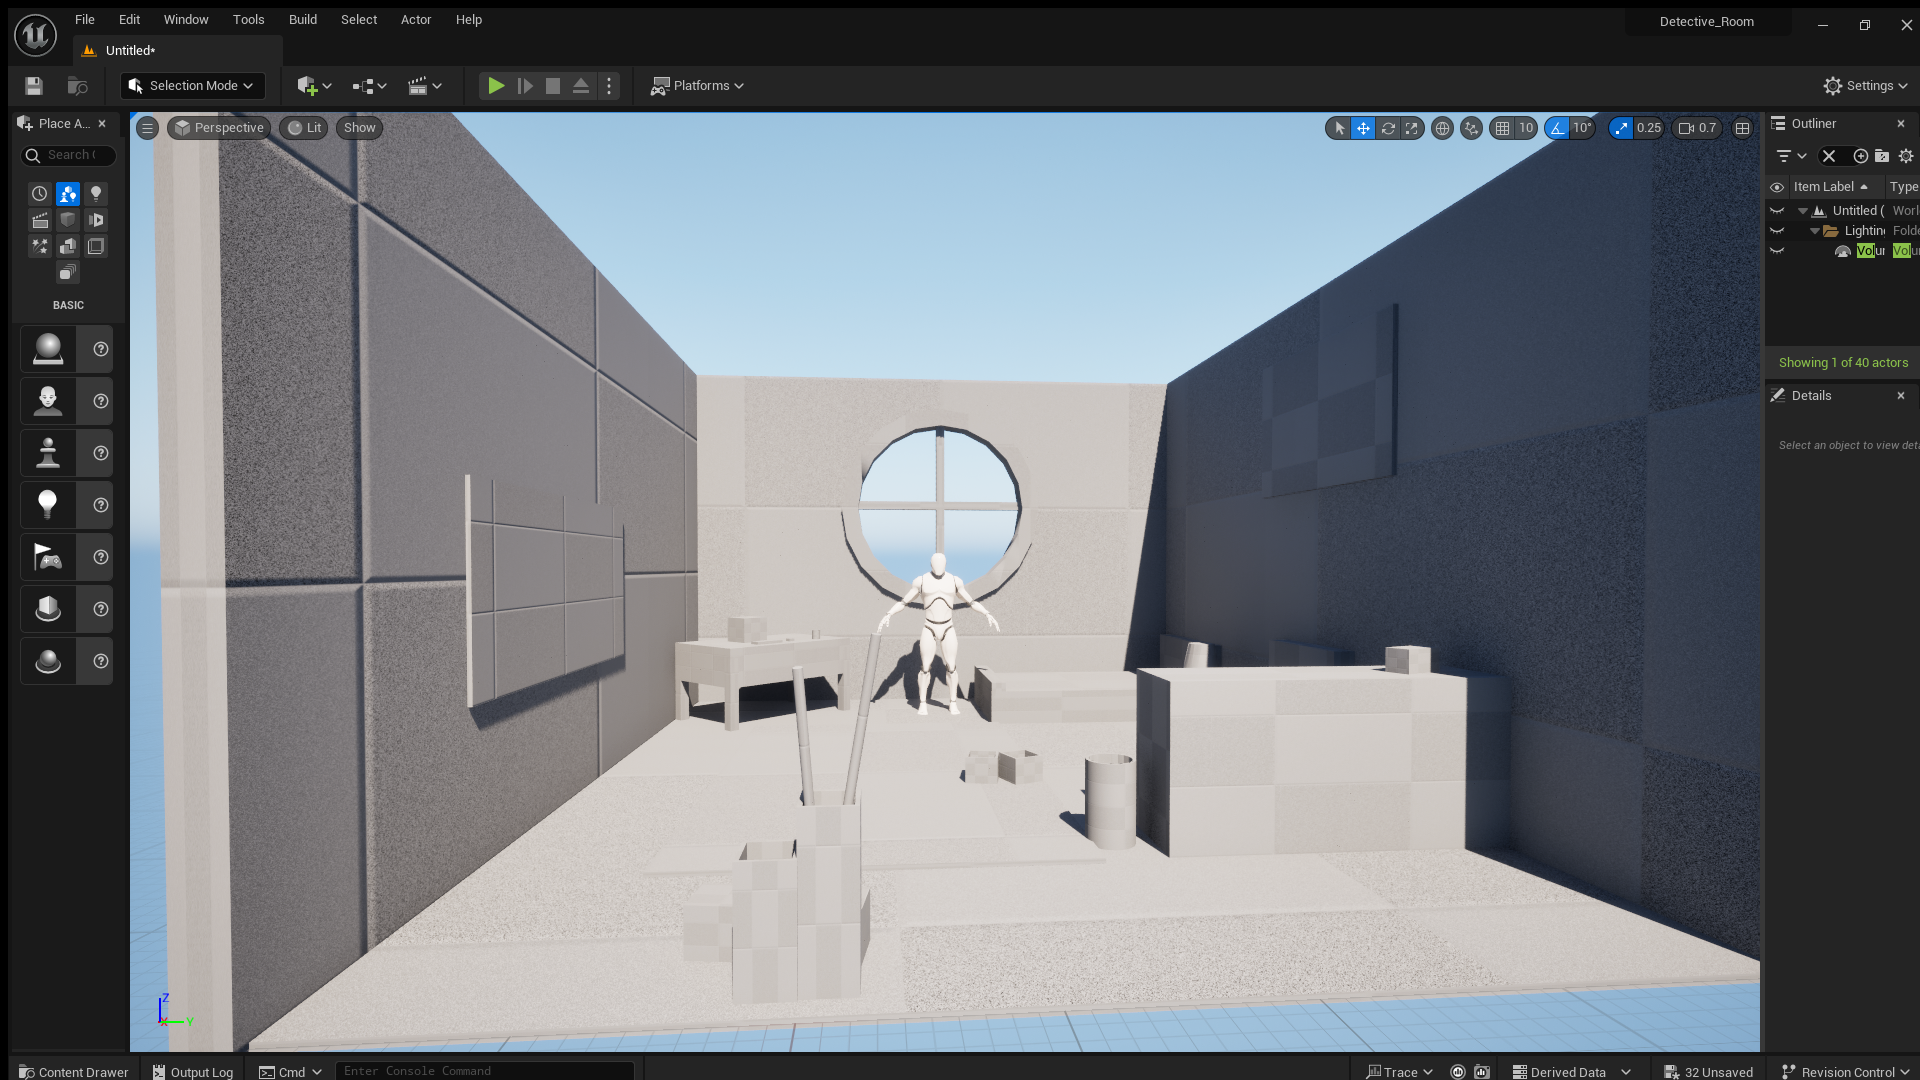This screenshot has height=1080, width=1920.
Task: Activate the Rotate gizmo tool
Action: 1388,128
